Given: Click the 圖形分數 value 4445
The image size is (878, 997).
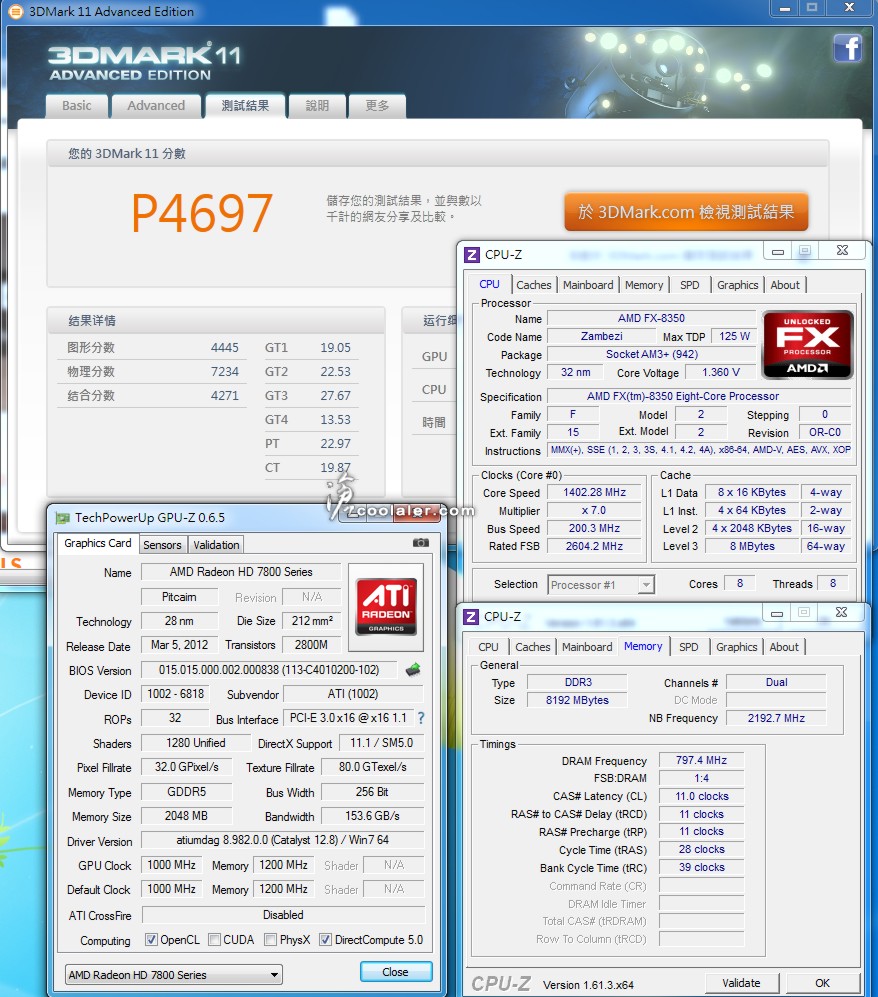Looking at the screenshot, I should click(224, 348).
